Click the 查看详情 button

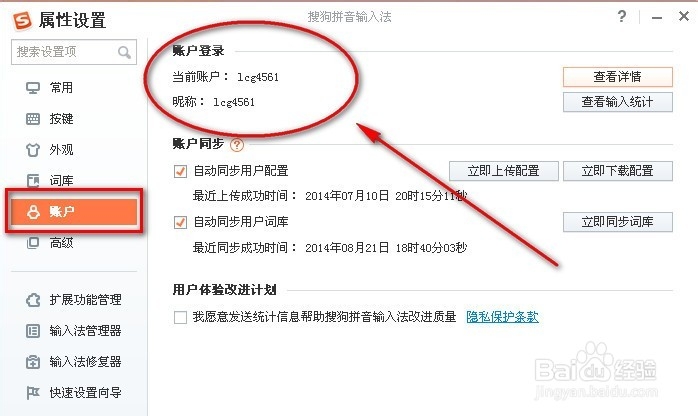coord(617,77)
